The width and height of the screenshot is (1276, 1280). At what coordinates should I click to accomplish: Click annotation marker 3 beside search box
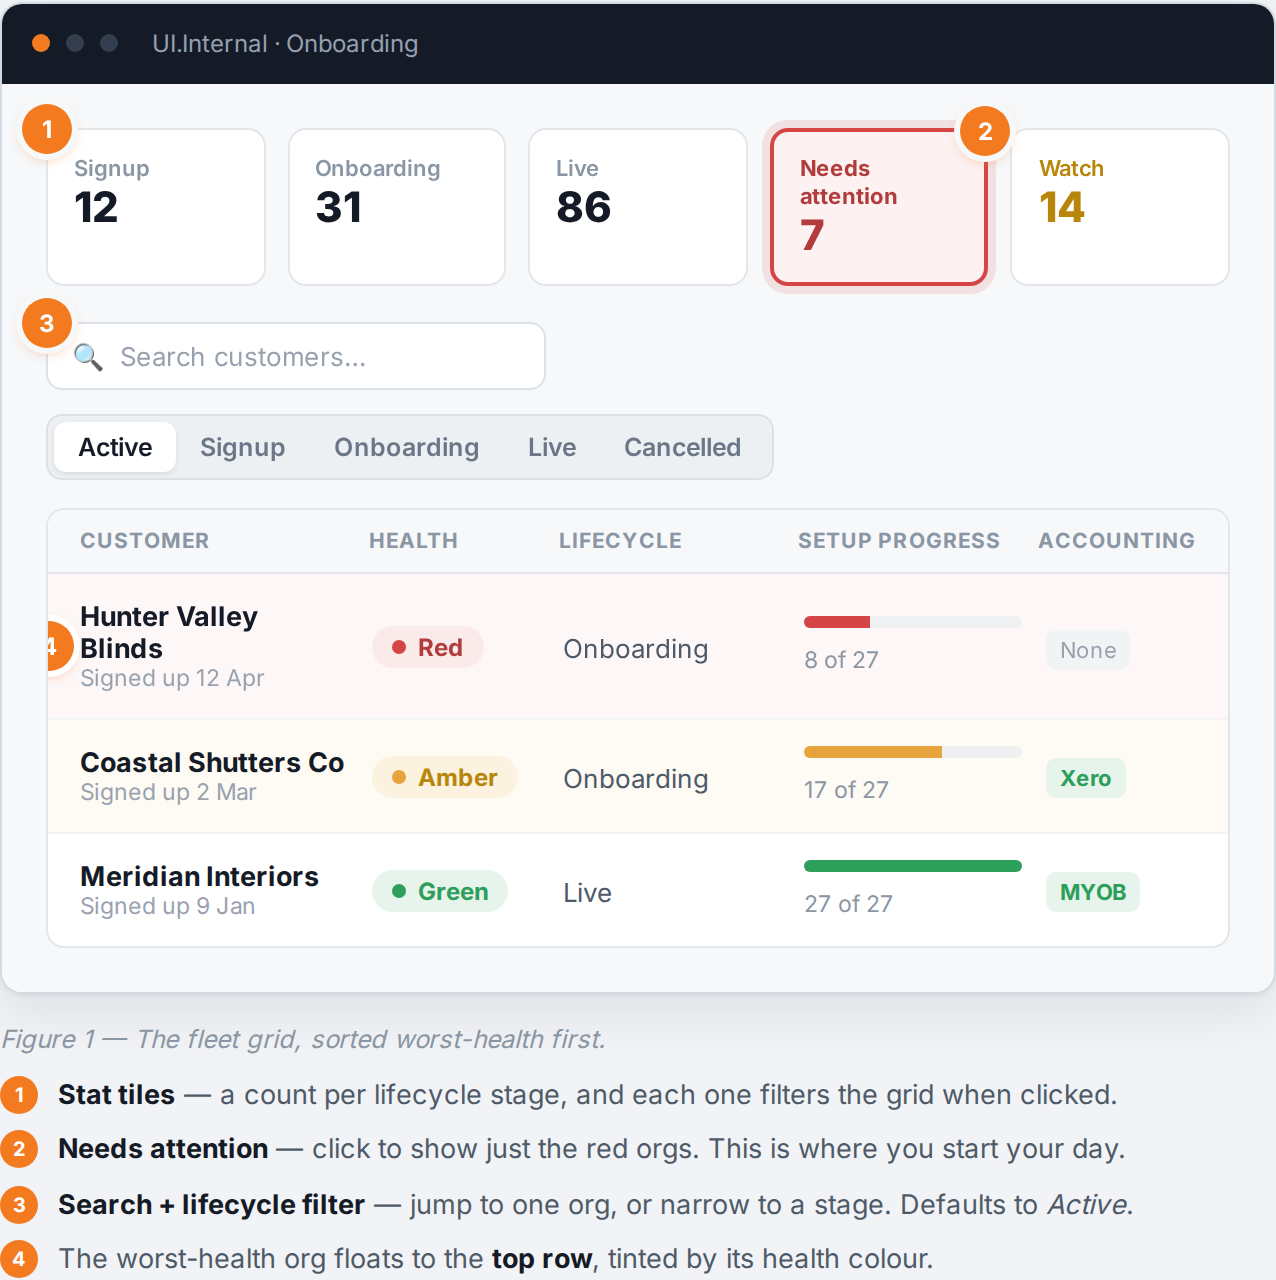click(x=47, y=324)
